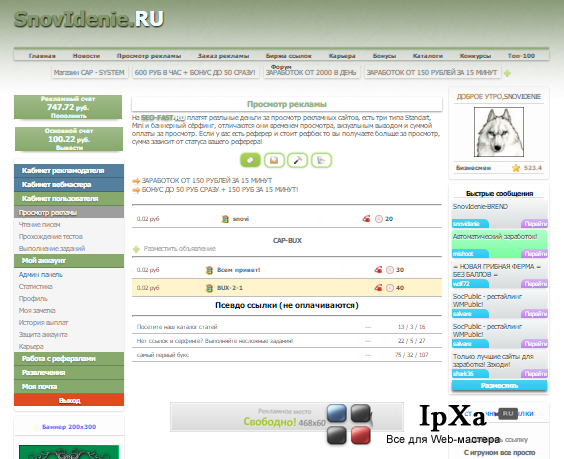Expand the Работа с рефералами section

tap(69, 359)
